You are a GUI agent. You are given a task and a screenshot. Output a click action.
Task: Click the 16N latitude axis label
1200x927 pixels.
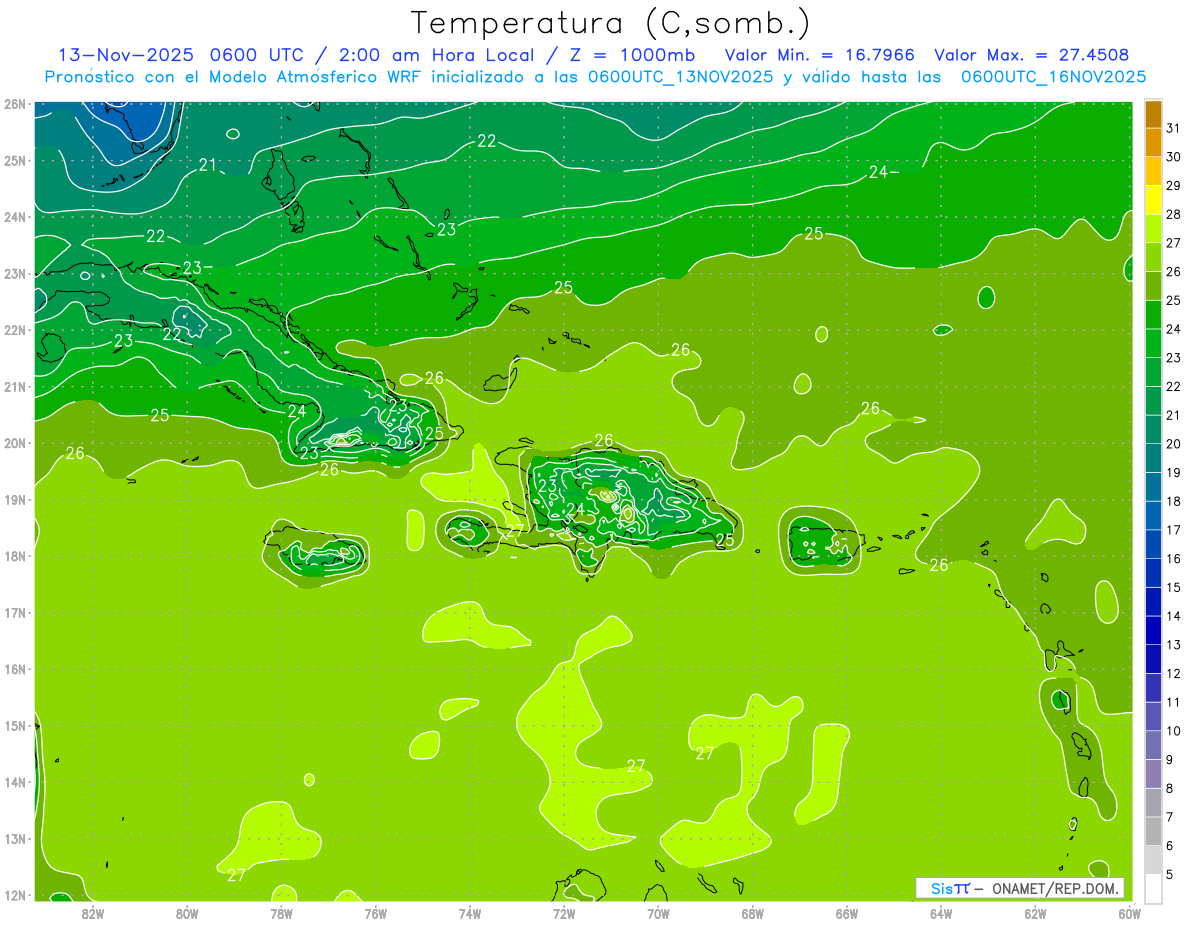point(14,669)
